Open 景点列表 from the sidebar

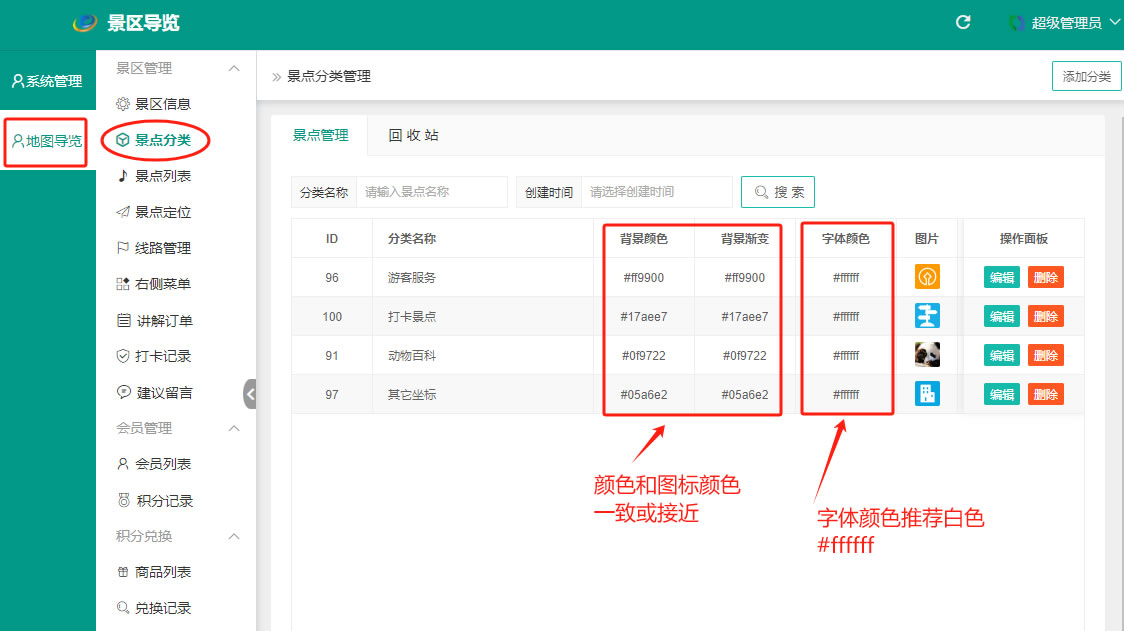162,176
